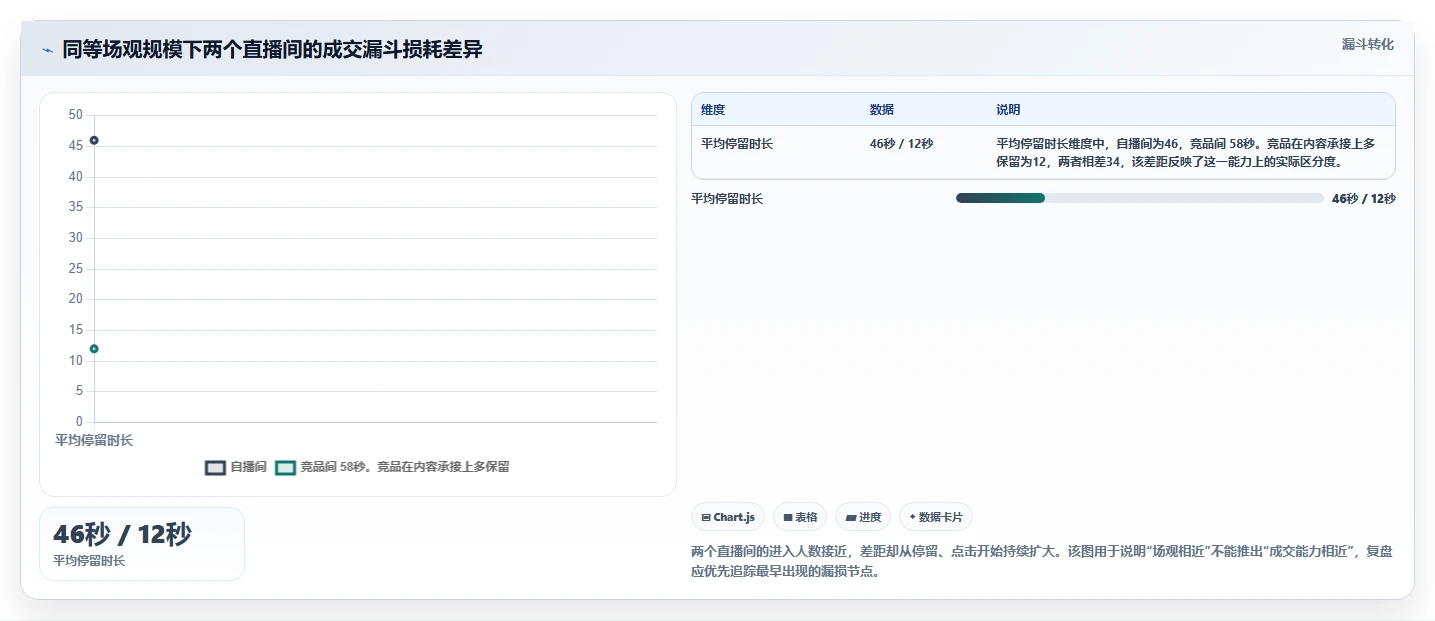Click the 自播间 legend color box
1435x621 pixels.
(215, 467)
